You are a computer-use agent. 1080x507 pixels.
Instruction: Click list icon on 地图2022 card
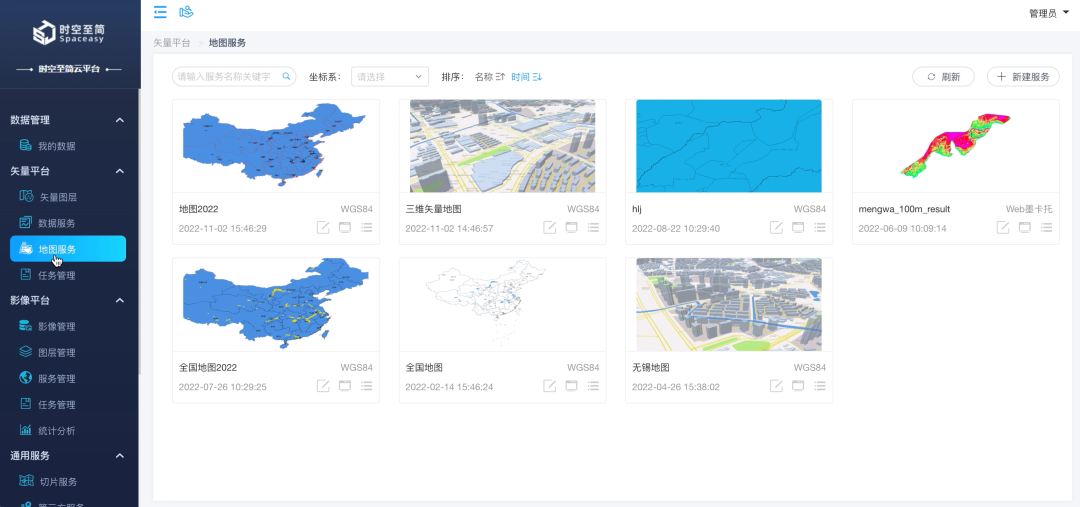pyautogui.click(x=366, y=227)
